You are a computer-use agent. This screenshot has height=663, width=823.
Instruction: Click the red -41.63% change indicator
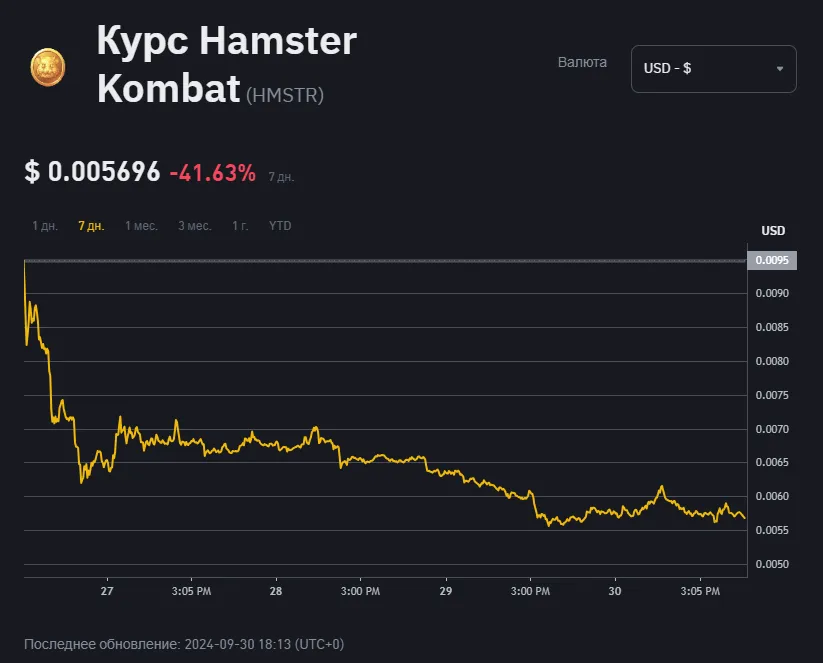pyautogui.click(x=212, y=173)
